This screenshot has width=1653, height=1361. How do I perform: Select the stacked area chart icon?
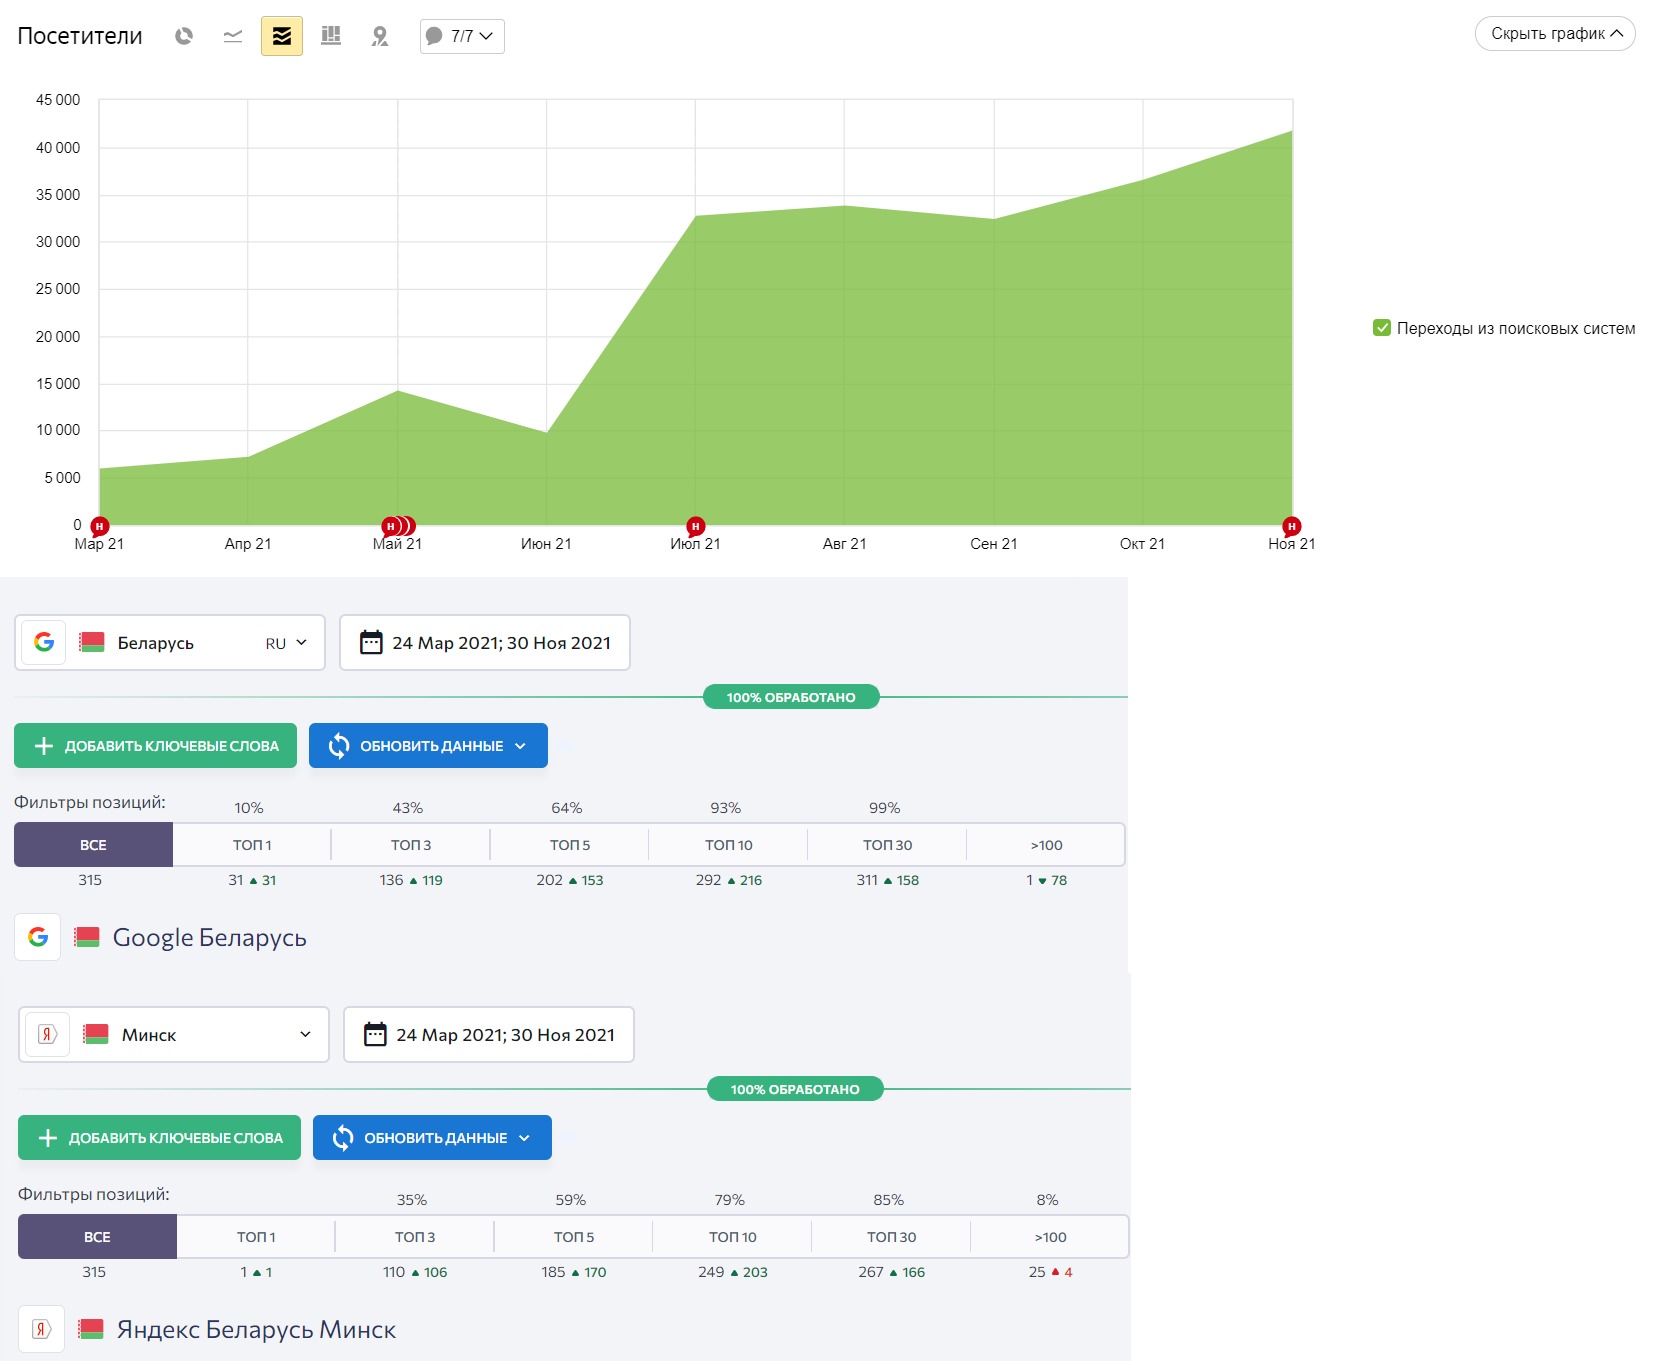coord(282,36)
